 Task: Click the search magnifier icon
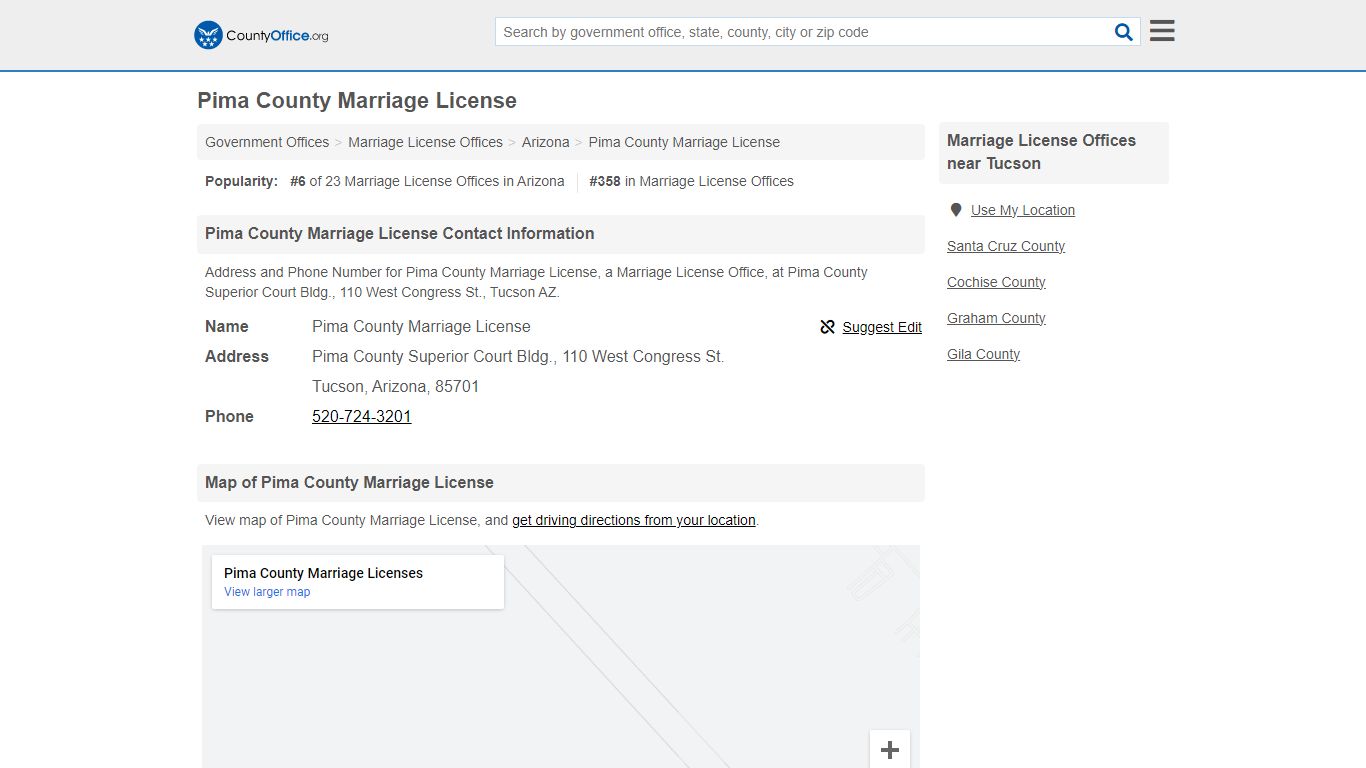[1124, 32]
